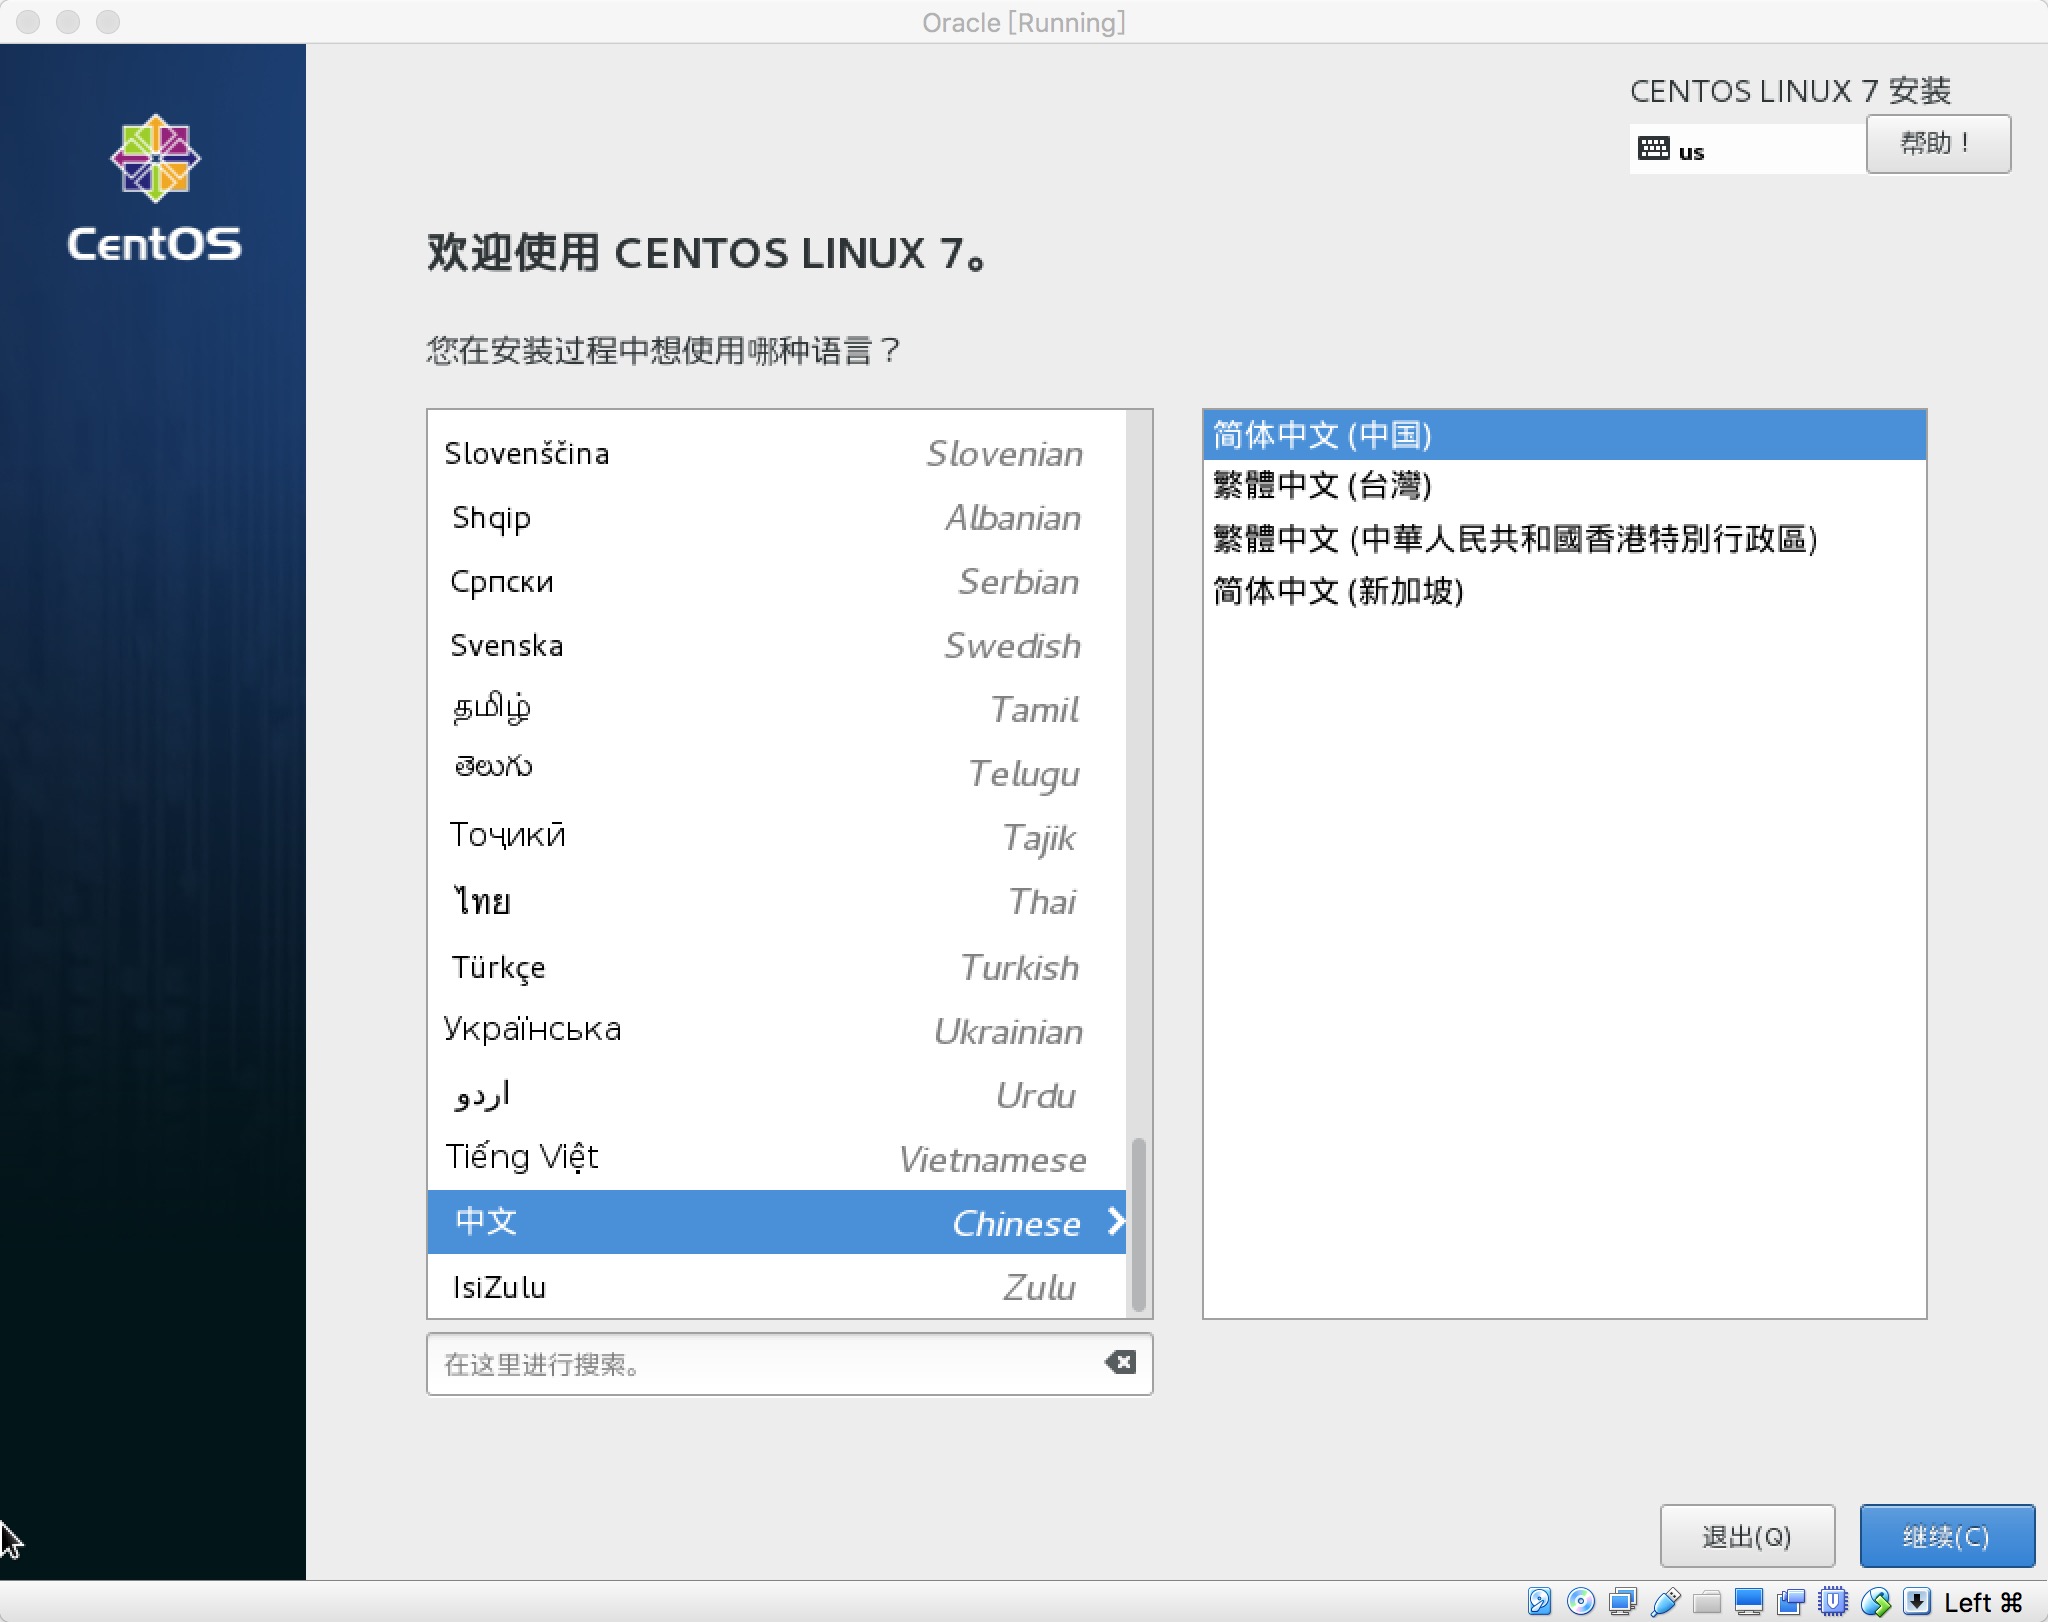Image resolution: width=2048 pixels, height=1622 pixels.
Task: Click the 帮助! help button
Action: click(x=1938, y=144)
